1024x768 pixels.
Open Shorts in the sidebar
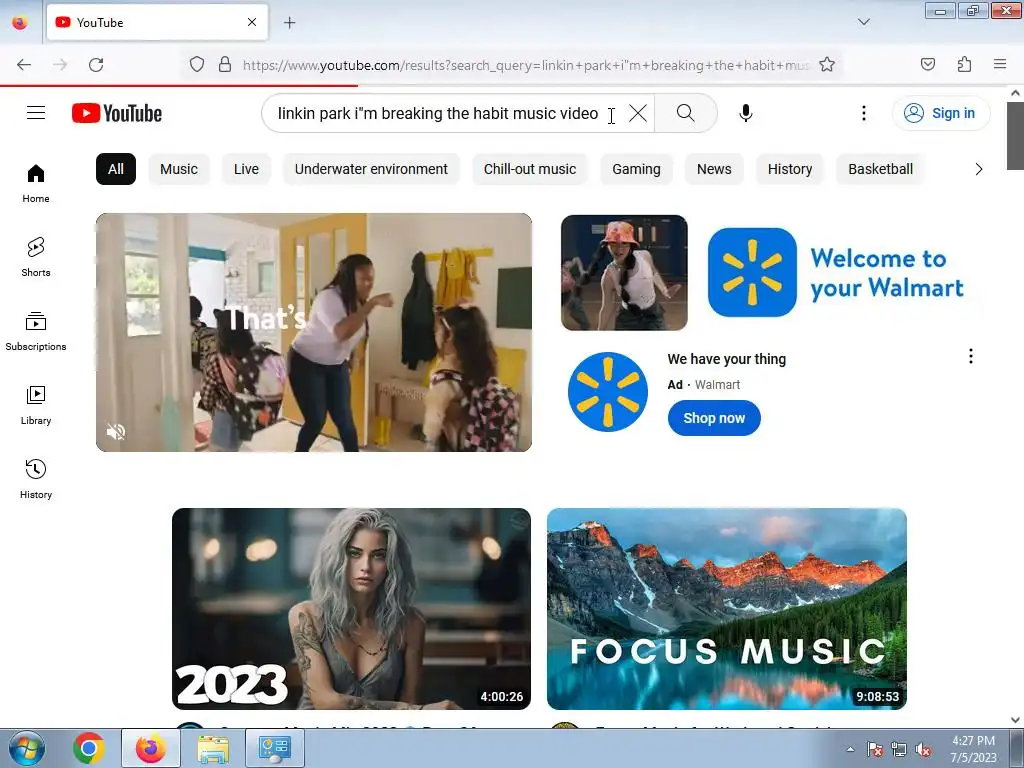[x=36, y=257]
